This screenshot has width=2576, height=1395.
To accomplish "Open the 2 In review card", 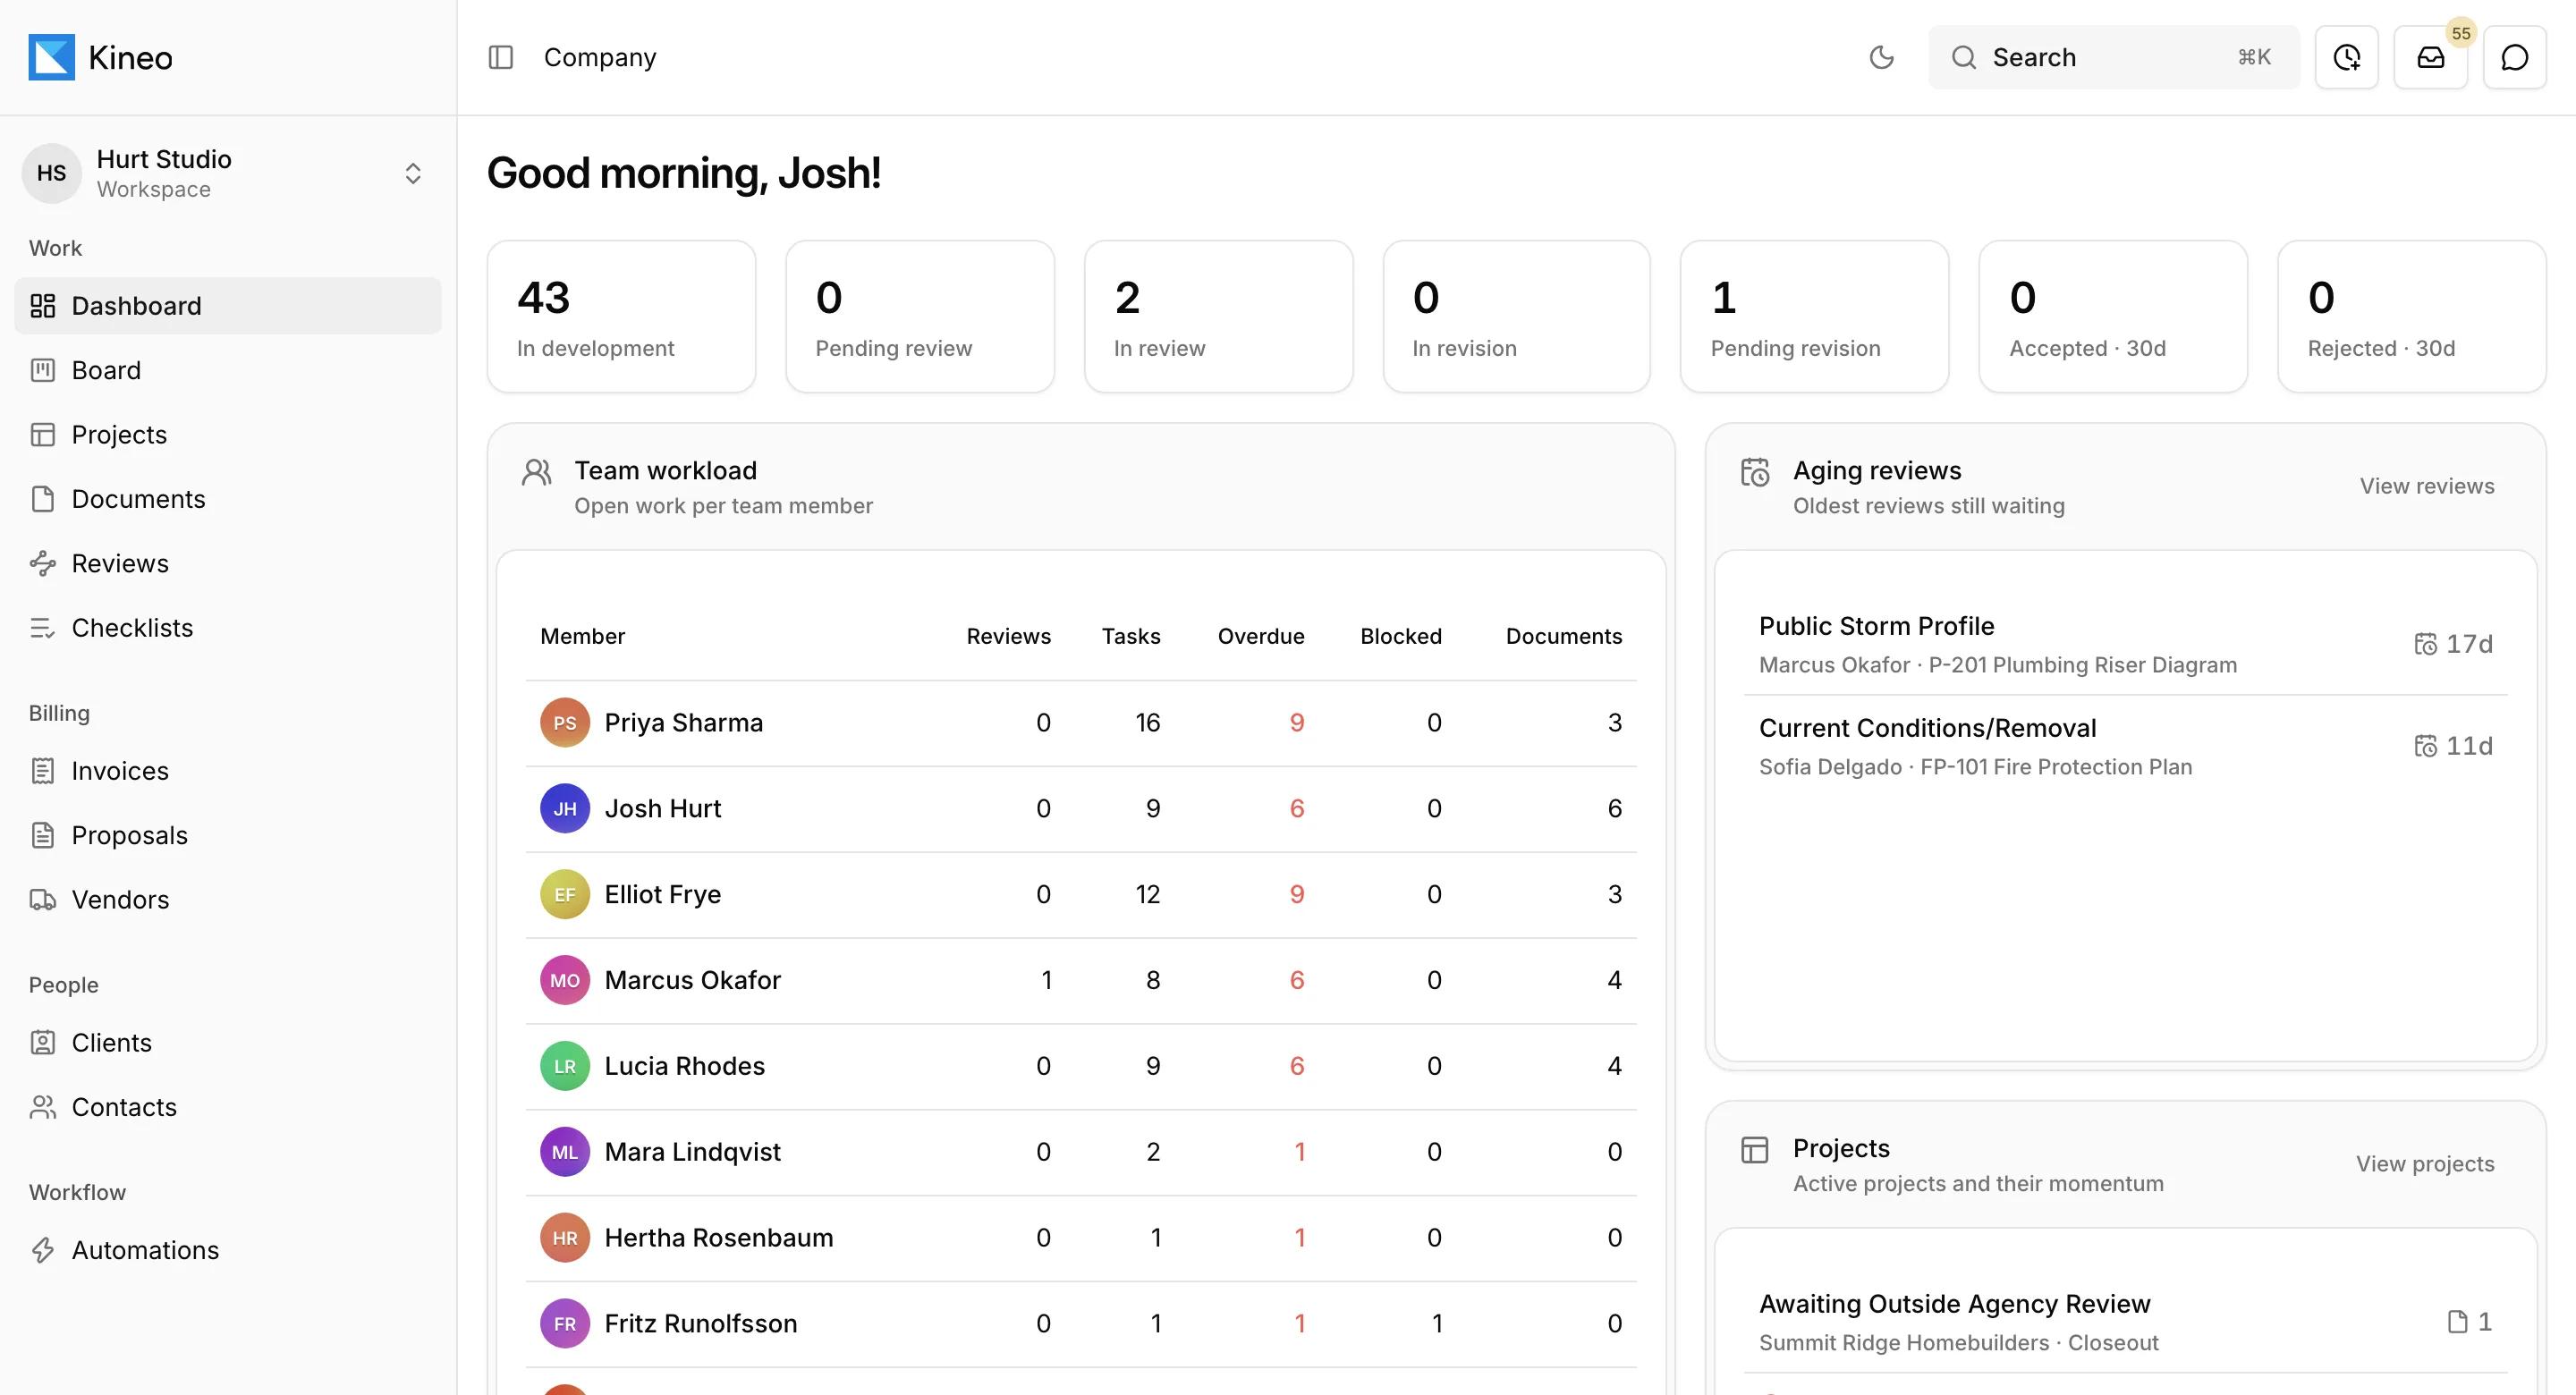I will [x=1218, y=316].
